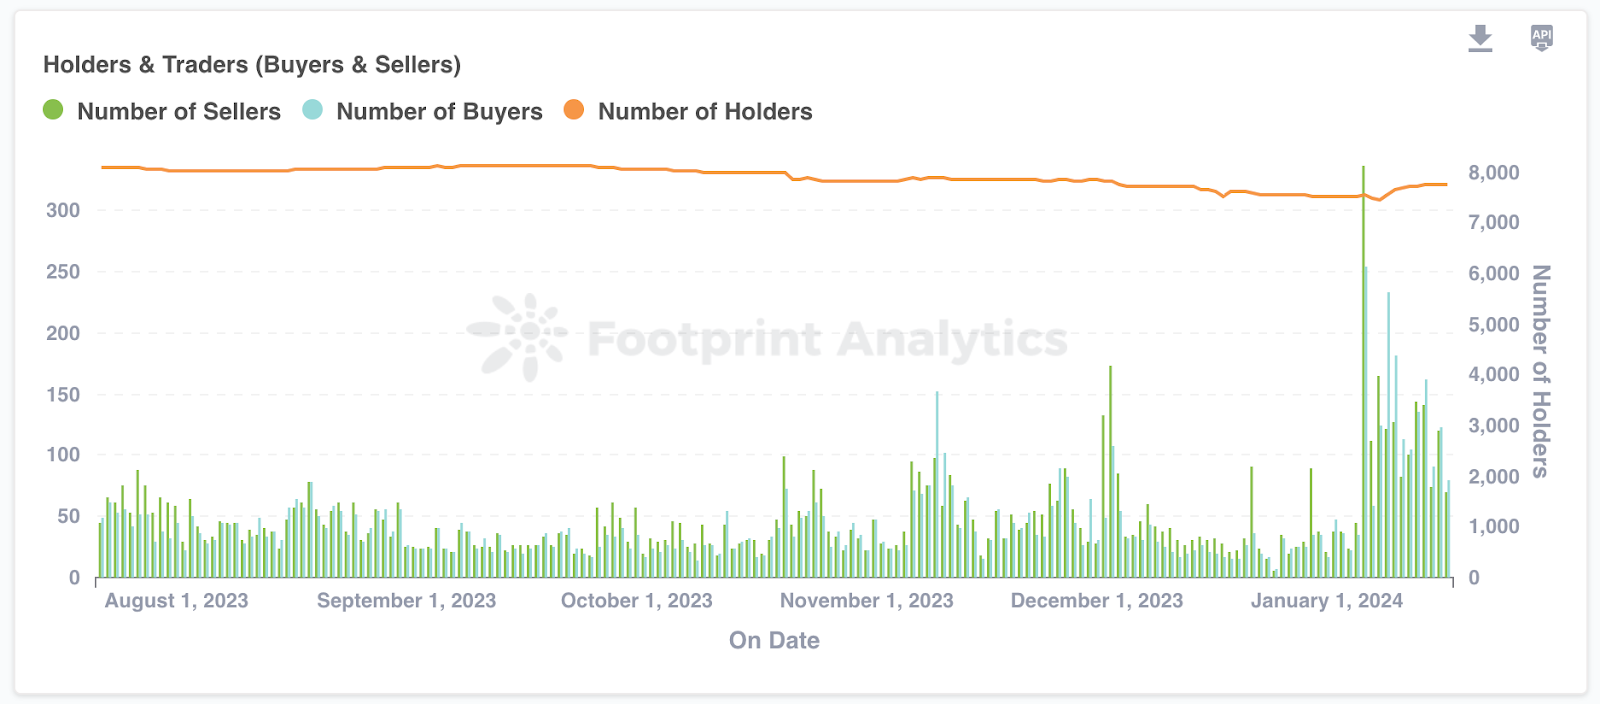The height and width of the screenshot is (704, 1600).
Task: Open the API access icon
Action: (1541, 38)
